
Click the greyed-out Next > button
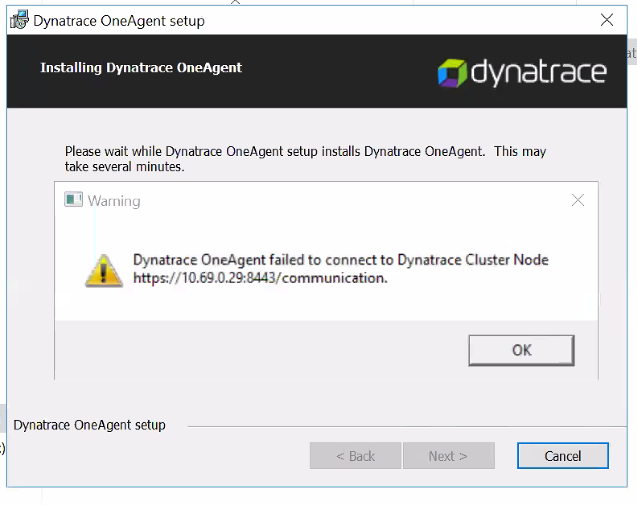pyautogui.click(x=448, y=456)
